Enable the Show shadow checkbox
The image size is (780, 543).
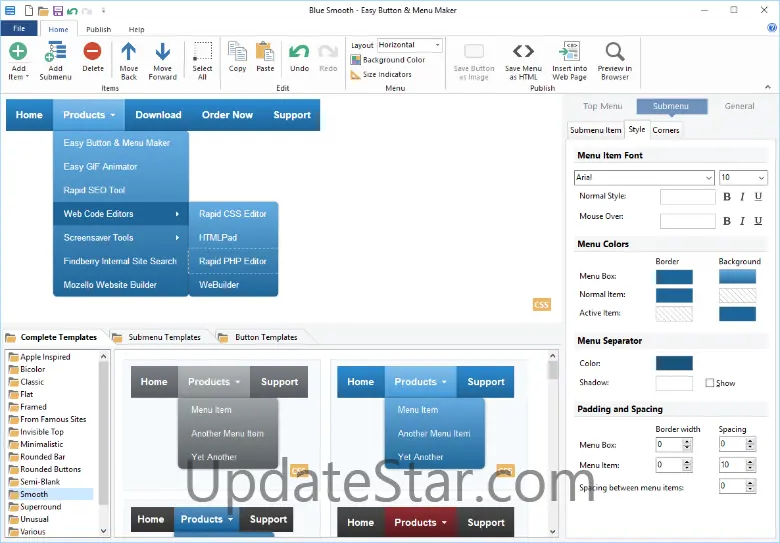coord(710,383)
